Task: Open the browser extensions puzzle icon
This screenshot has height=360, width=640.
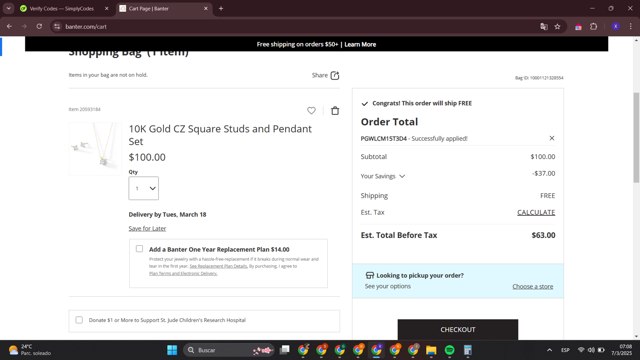Action: [x=593, y=27]
